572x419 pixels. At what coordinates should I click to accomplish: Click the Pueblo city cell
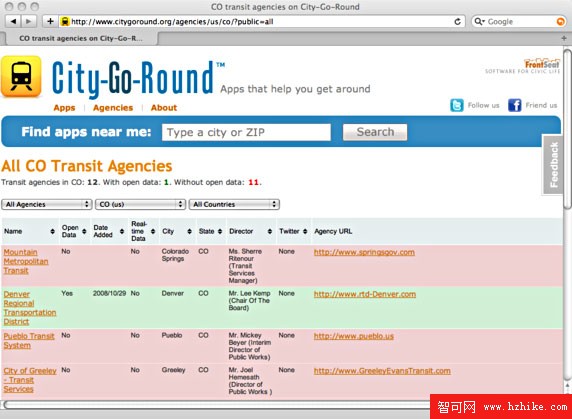(172, 335)
